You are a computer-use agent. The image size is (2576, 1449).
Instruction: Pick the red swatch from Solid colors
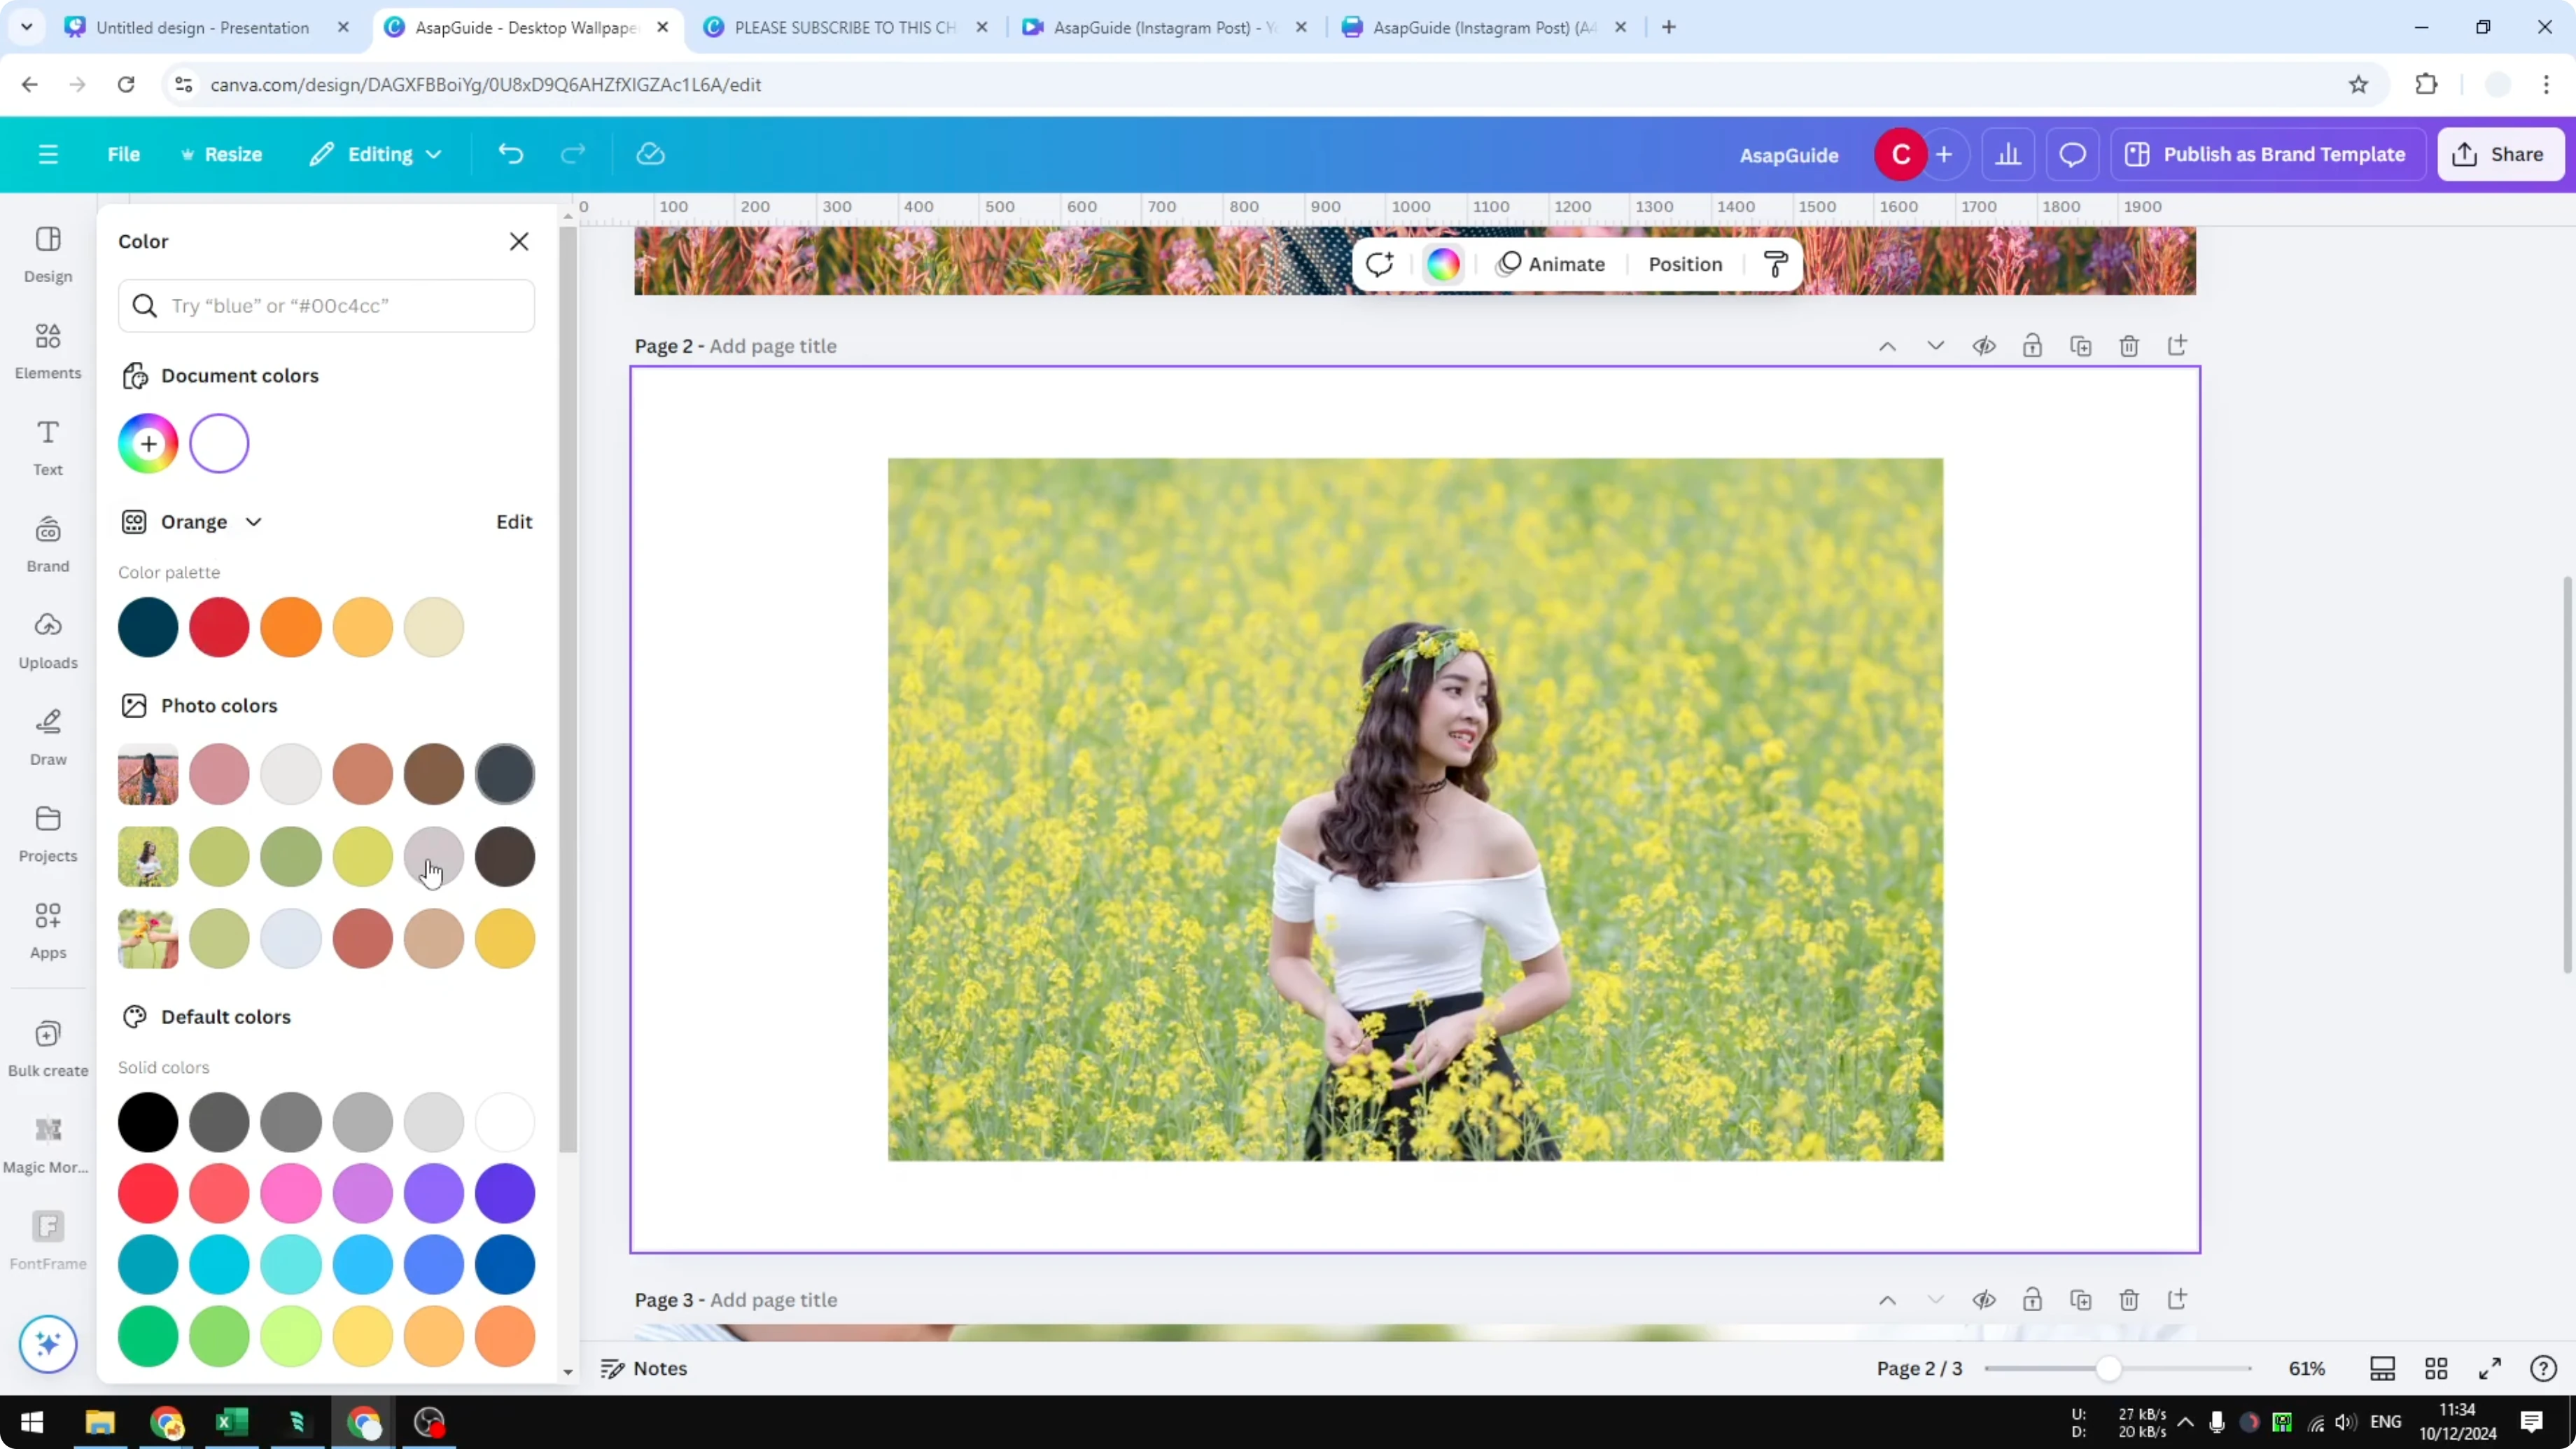click(147, 1193)
